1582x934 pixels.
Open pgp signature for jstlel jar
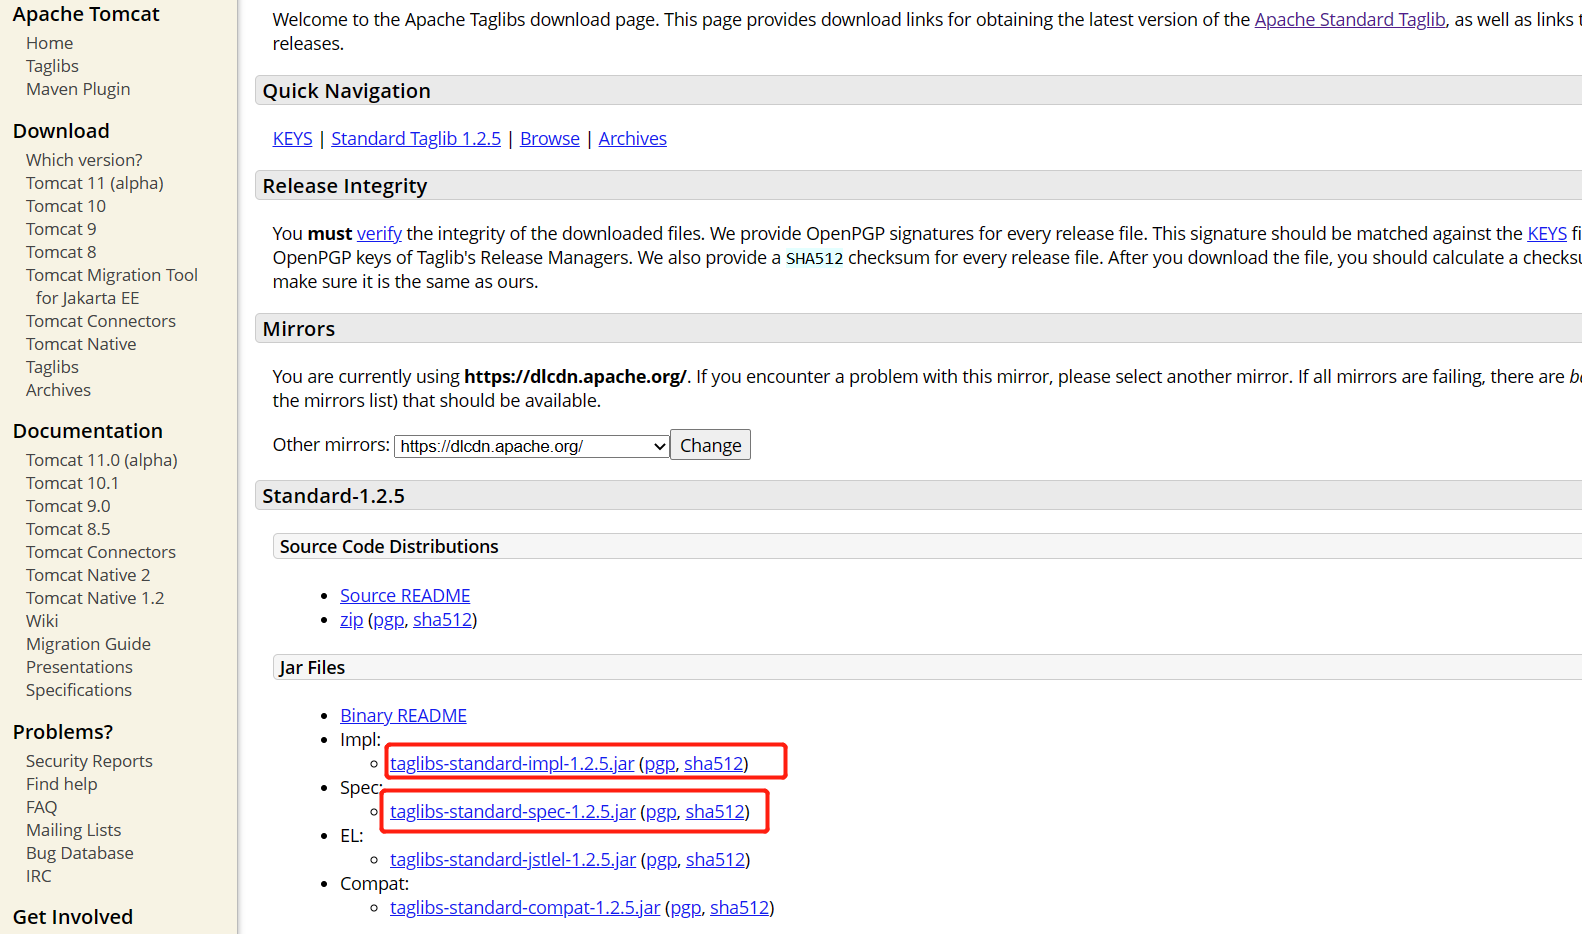(661, 860)
